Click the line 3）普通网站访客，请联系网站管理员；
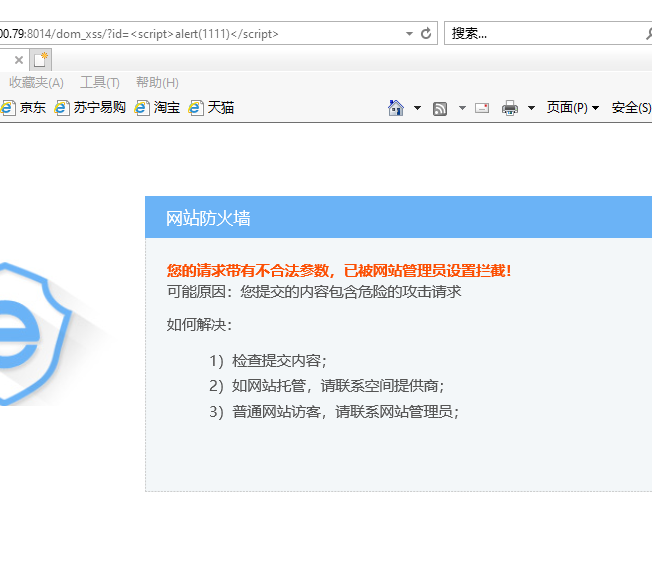Viewport: 652px width, 568px height. pyautogui.click(x=334, y=412)
